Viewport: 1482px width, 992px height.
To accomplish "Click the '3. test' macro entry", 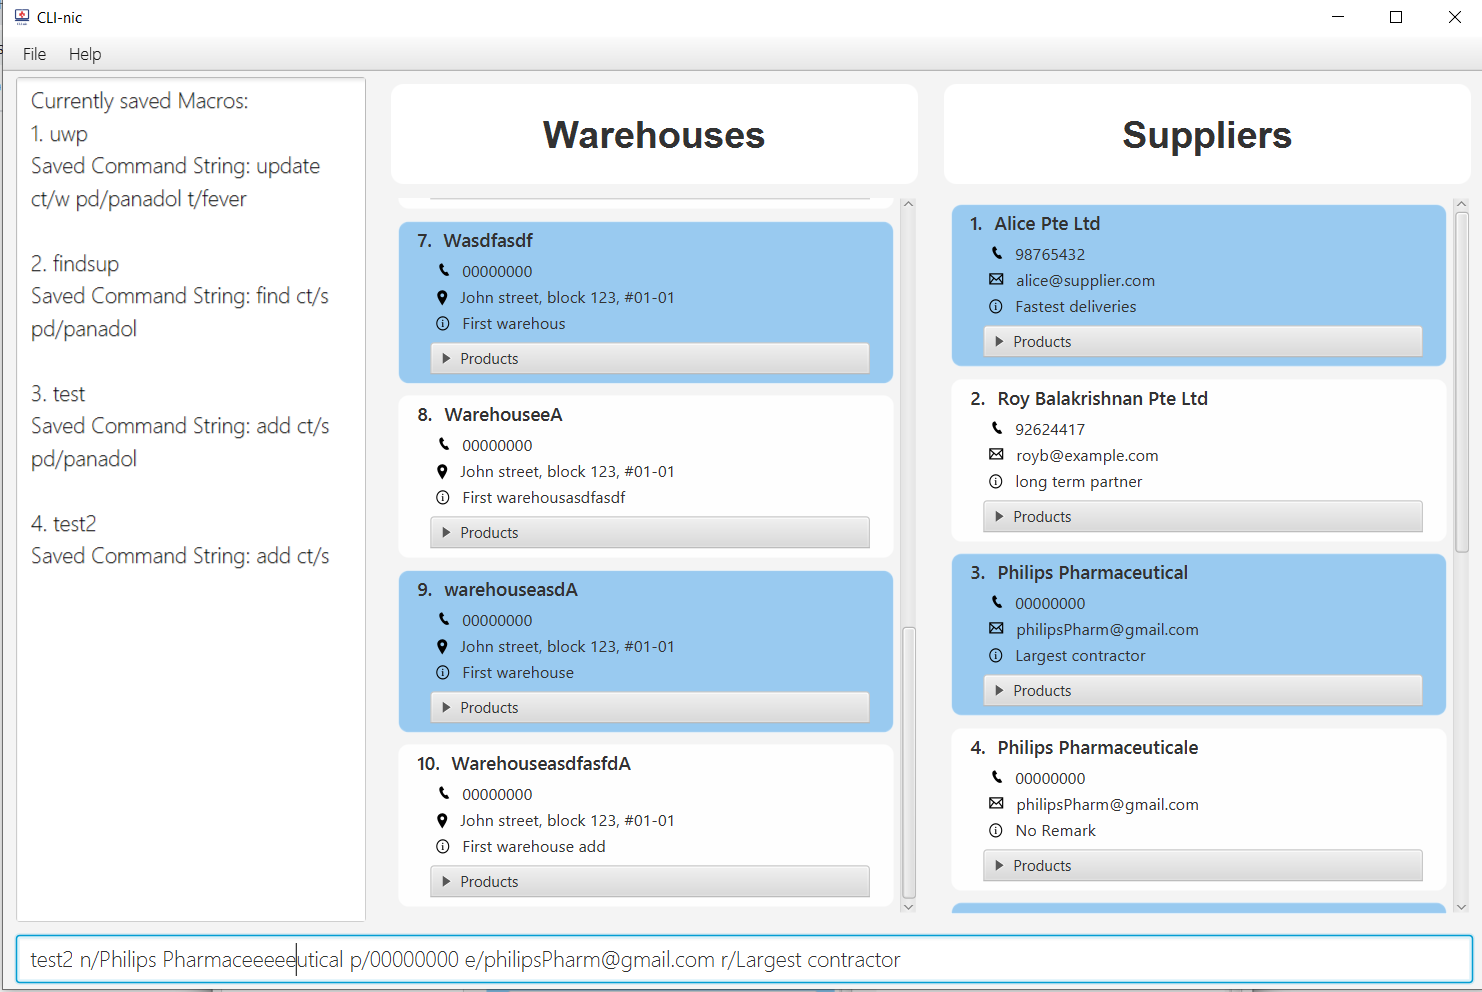I will pos(58,393).
